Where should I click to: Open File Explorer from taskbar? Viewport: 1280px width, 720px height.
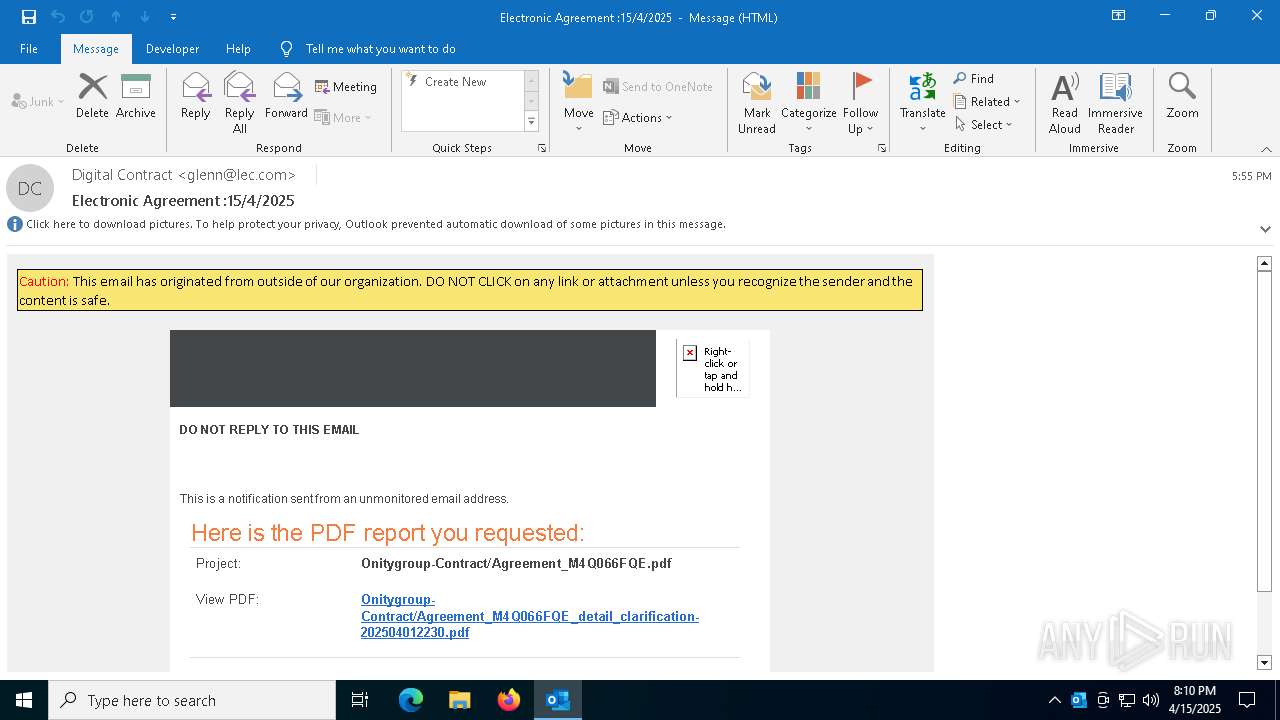point(459,700)
